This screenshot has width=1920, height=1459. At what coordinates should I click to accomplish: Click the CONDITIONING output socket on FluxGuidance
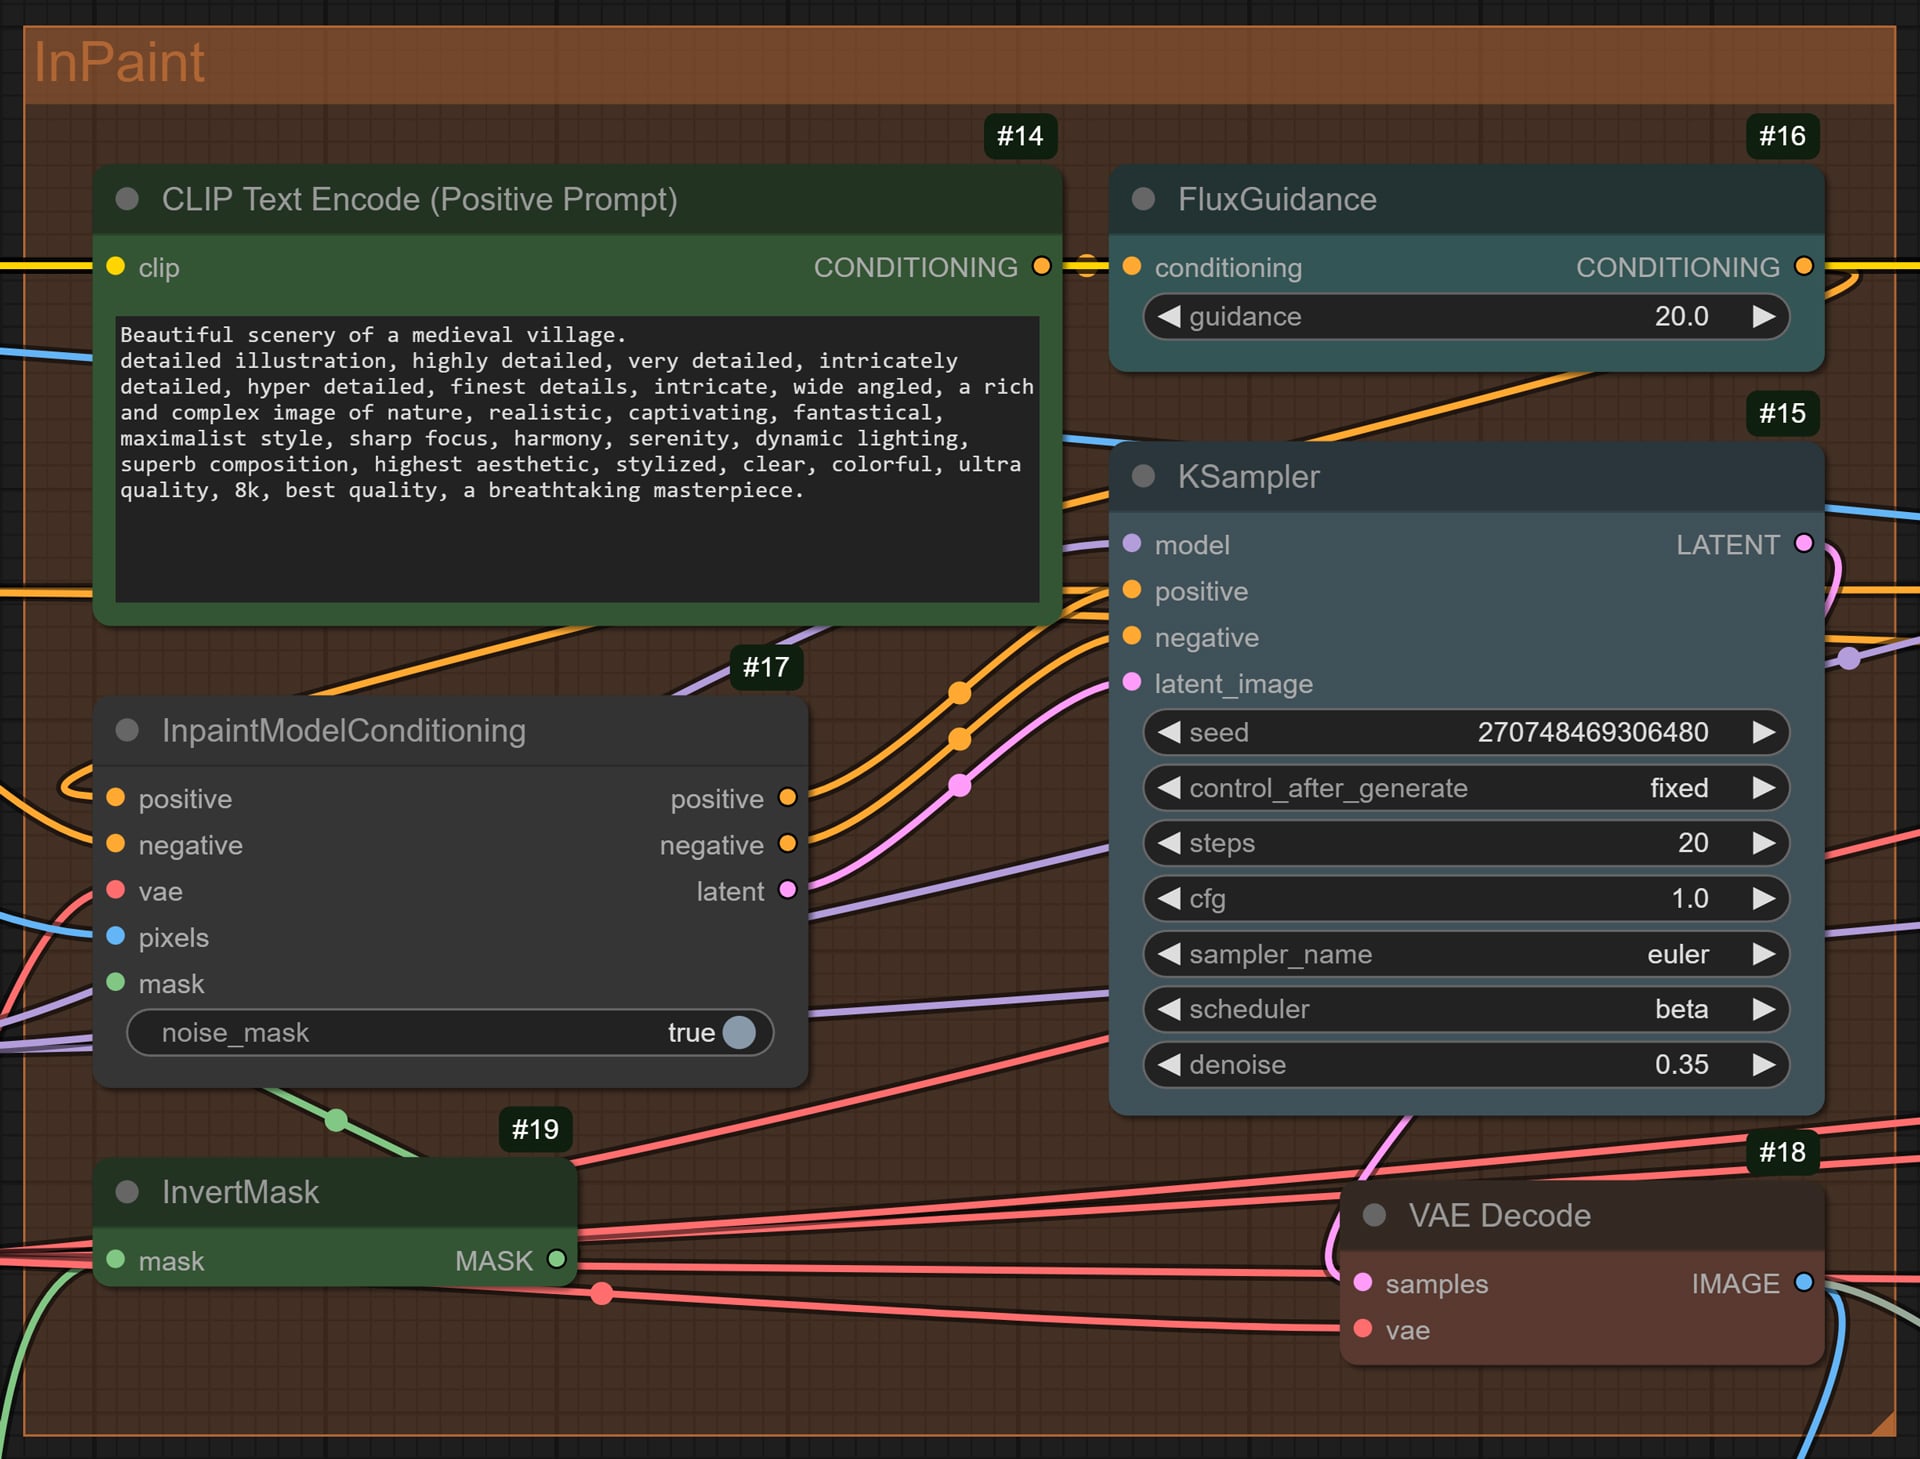[x=1803, y=266]
